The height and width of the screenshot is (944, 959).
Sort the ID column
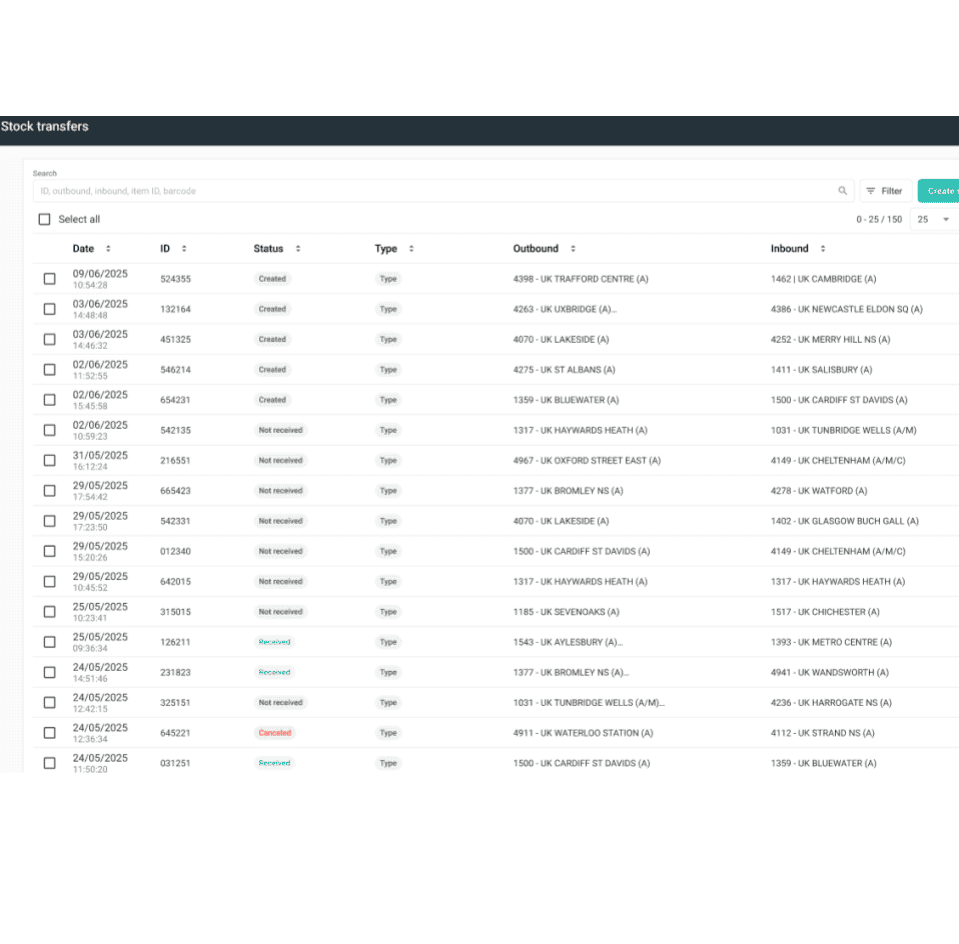[x=185, y=248]
